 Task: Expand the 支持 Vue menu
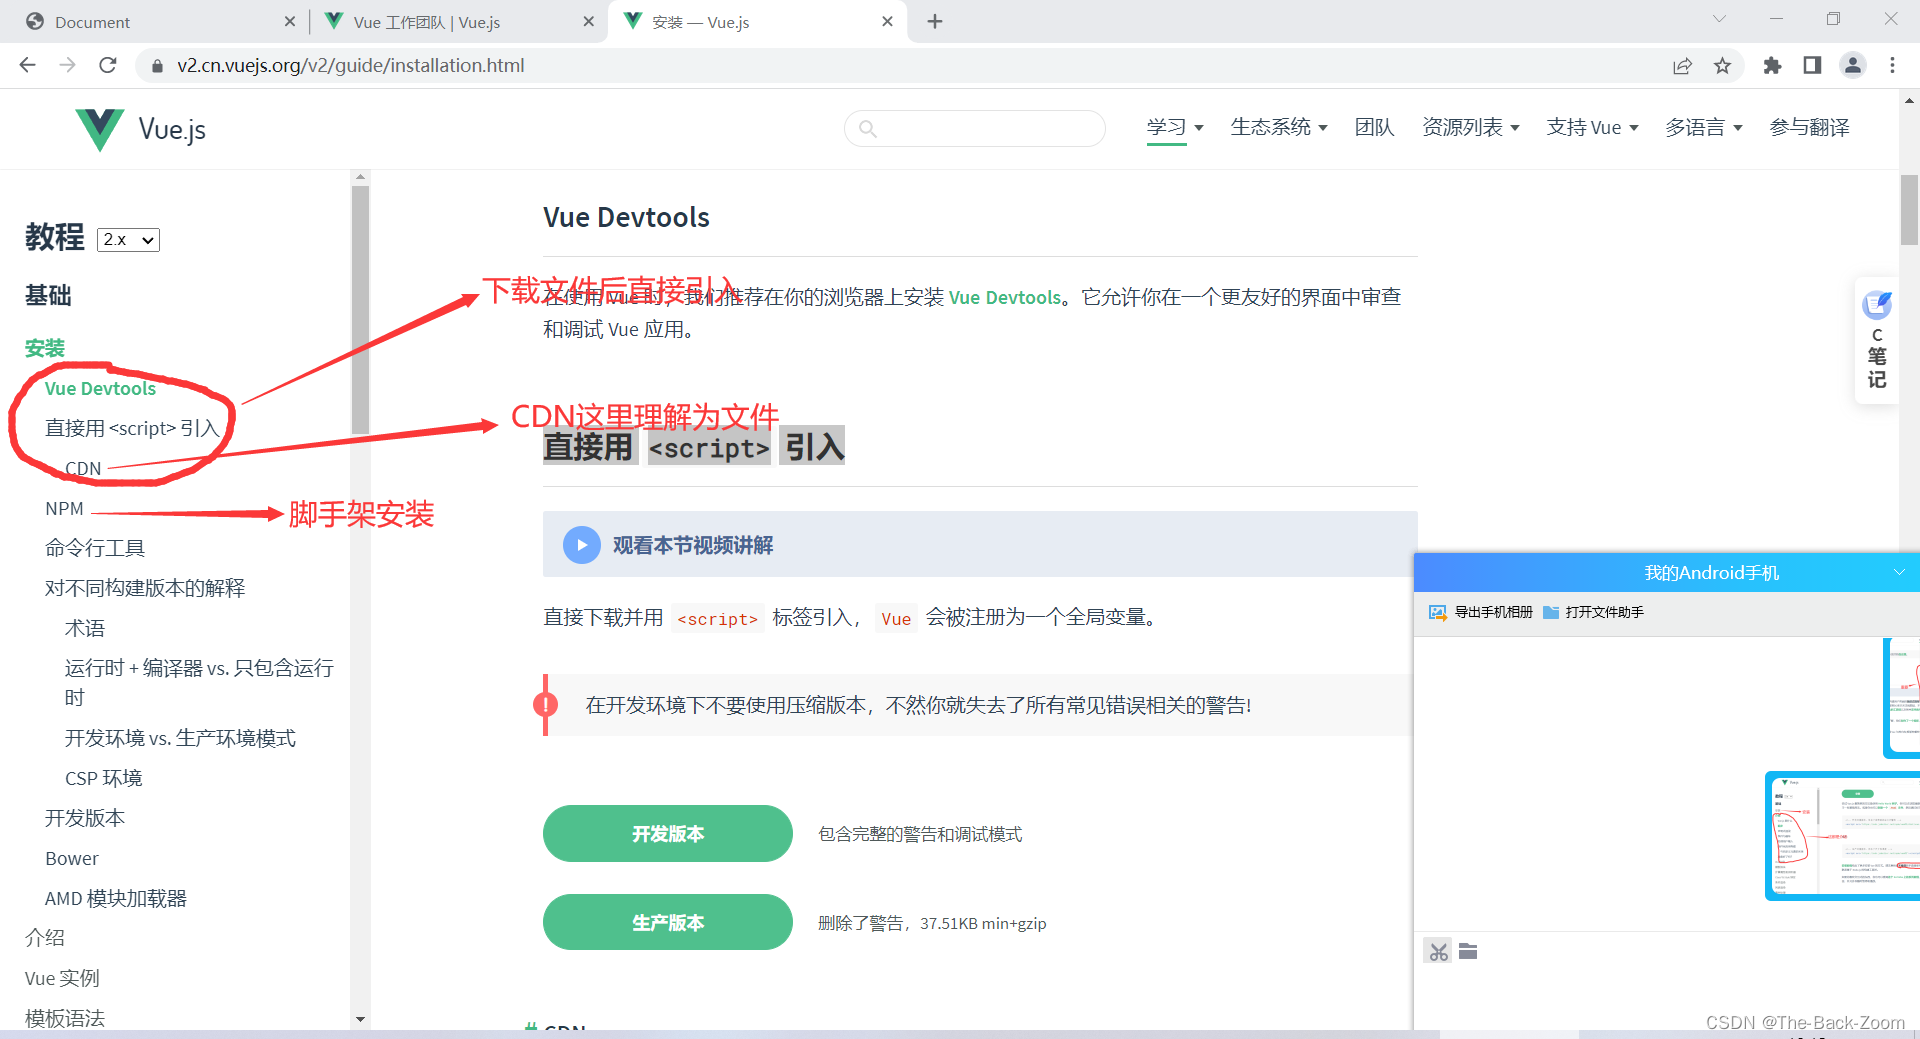point(1592,127)
